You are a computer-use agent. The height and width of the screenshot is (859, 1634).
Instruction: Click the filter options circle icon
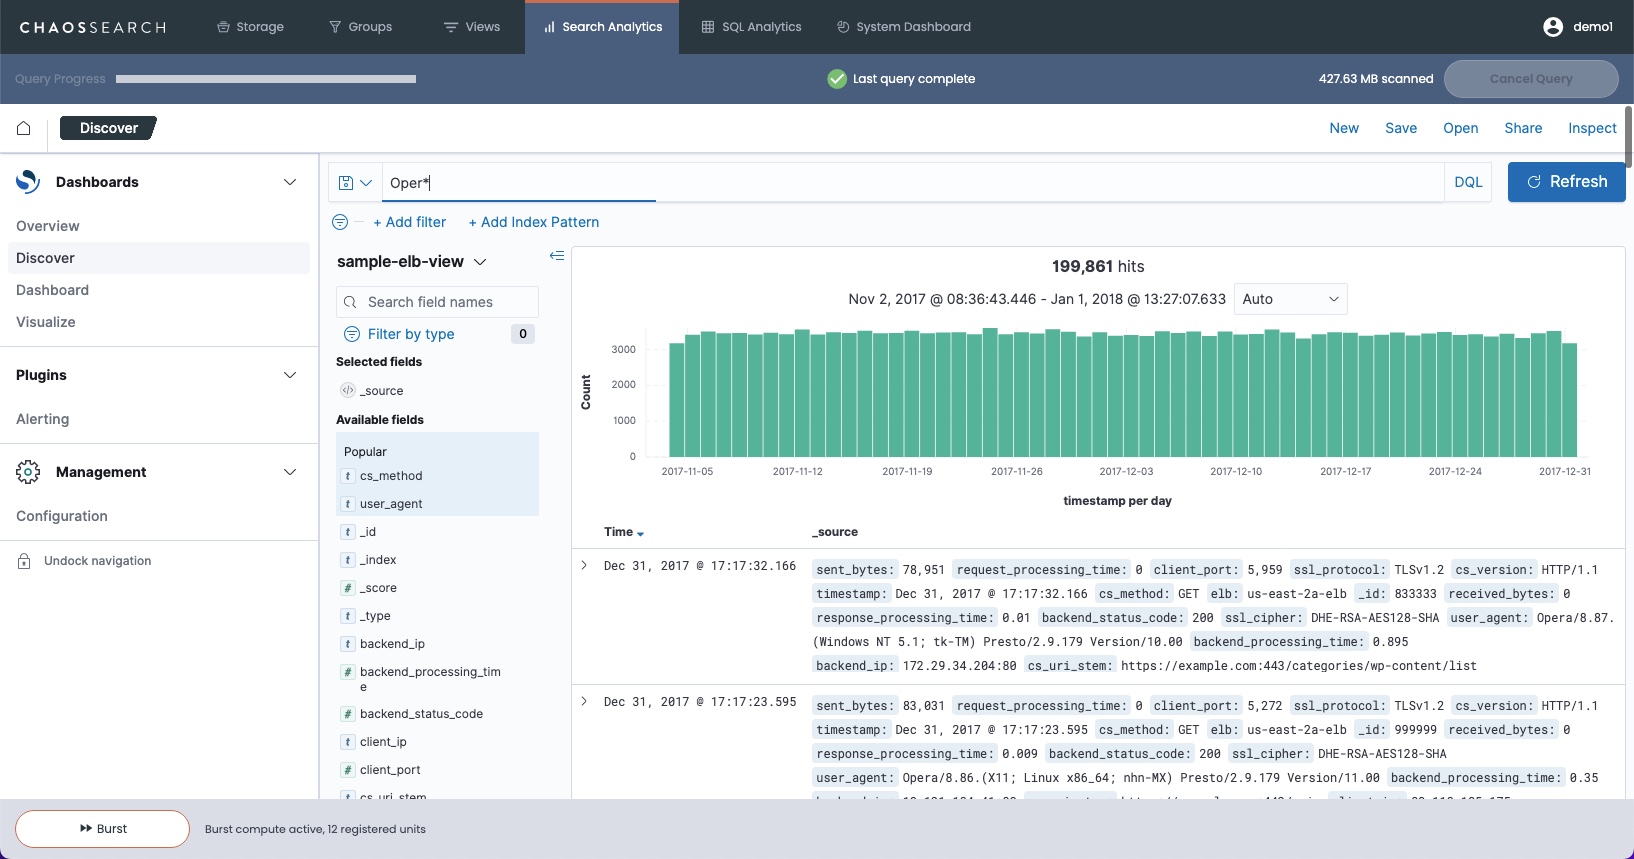coord(340,222)
